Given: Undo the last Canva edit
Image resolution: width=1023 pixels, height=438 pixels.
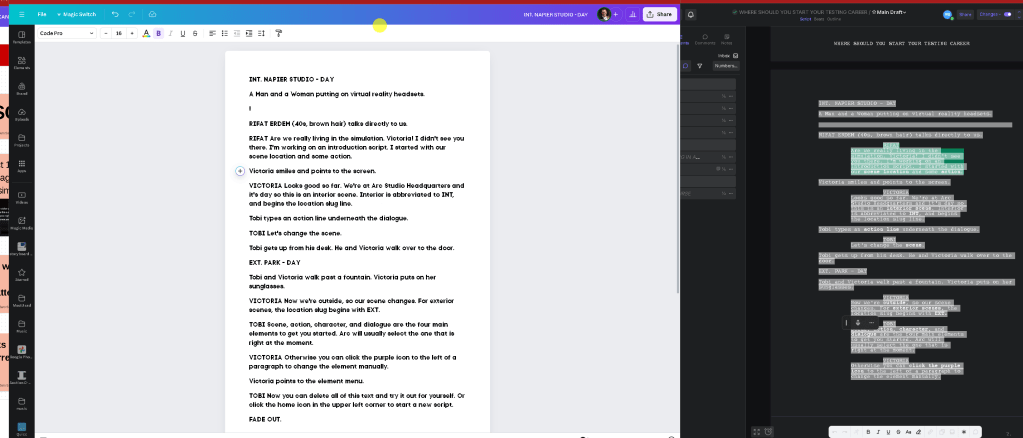Looking at the screenshot, I should click(115, 14).
